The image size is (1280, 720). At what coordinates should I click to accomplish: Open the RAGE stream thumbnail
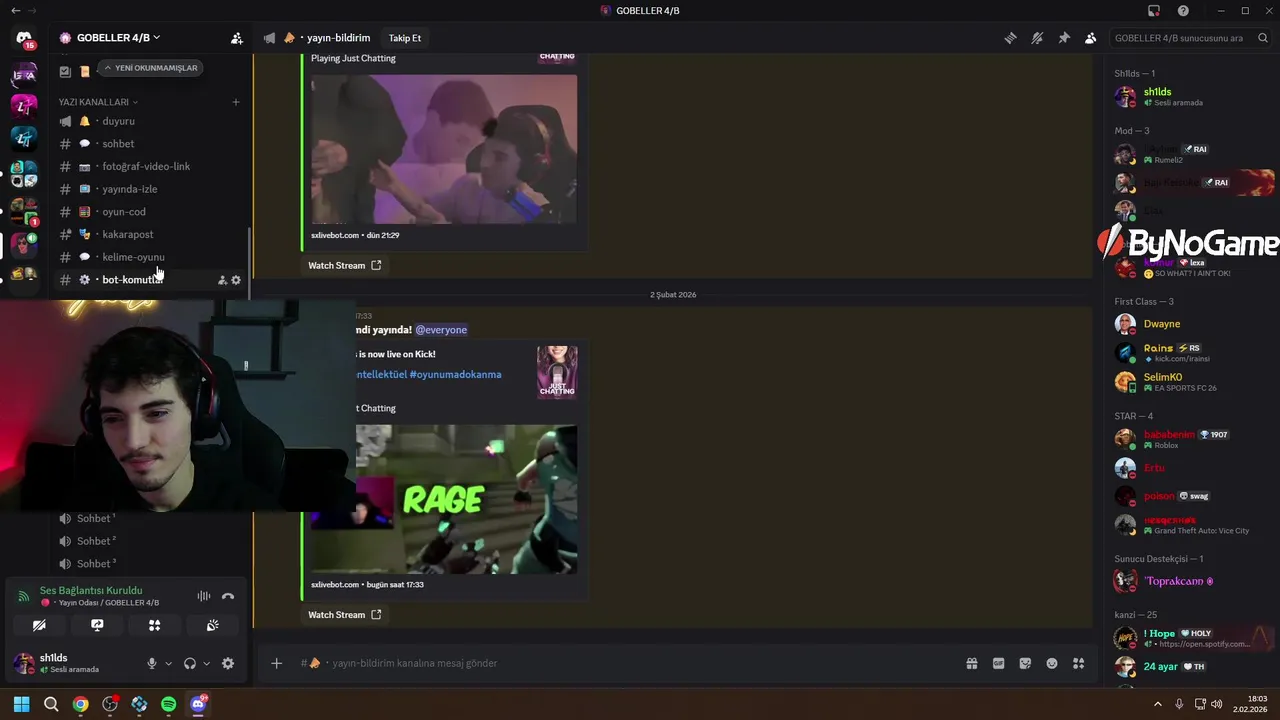(x=466, y=499)
